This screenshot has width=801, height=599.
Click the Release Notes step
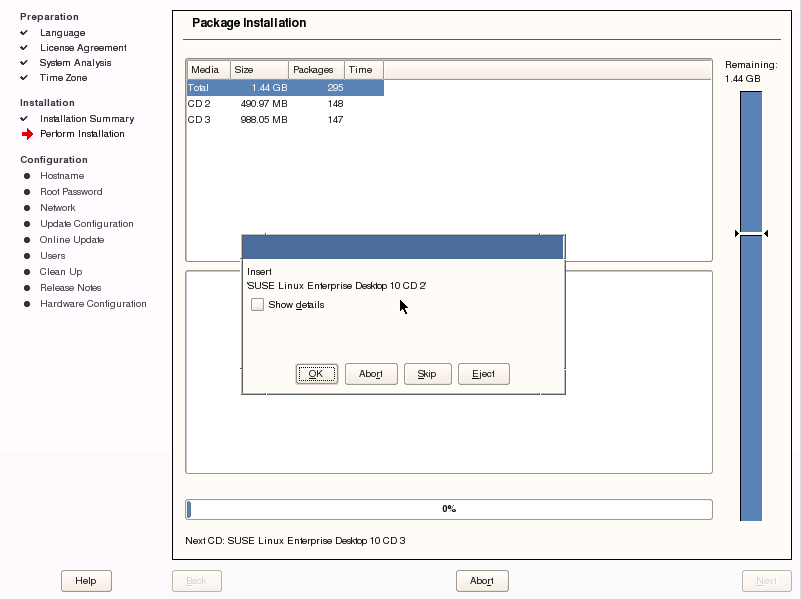[x=70, y=287]
